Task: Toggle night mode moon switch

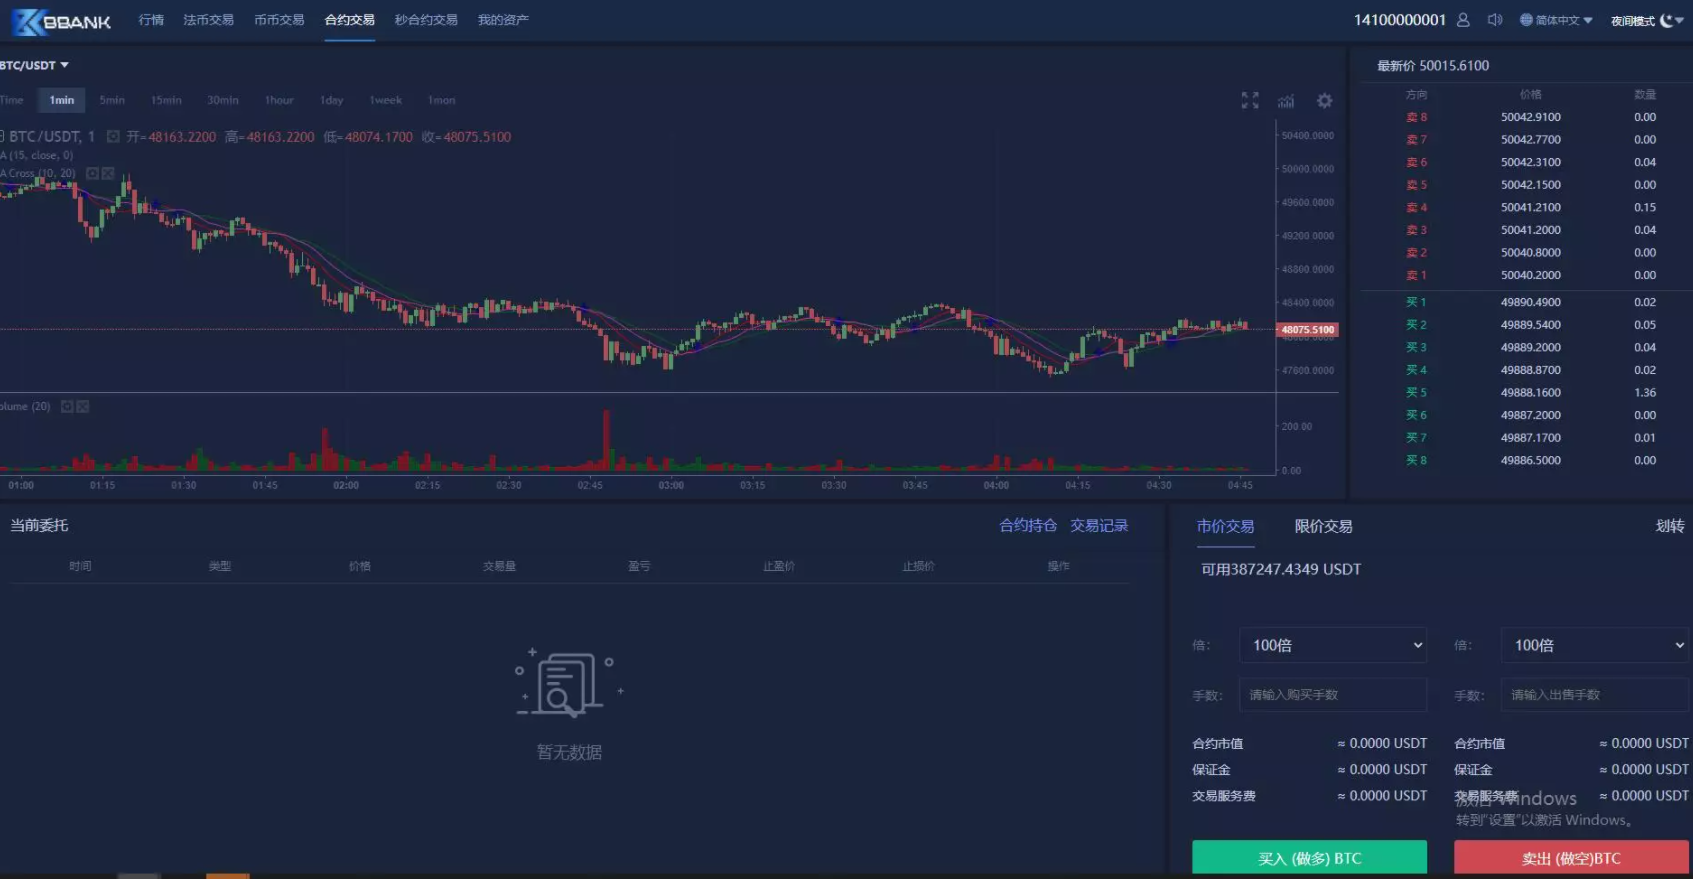Action: 1670,20
